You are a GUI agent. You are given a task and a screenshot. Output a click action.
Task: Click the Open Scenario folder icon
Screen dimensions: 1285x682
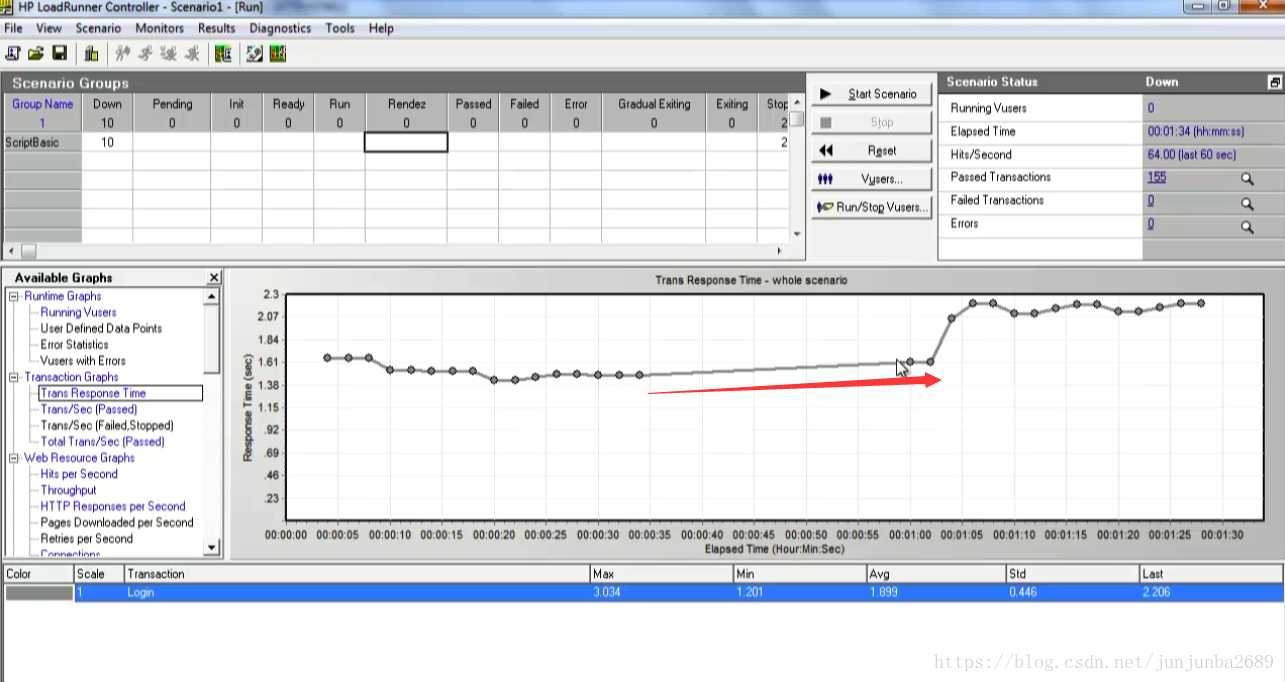point(36,53)
